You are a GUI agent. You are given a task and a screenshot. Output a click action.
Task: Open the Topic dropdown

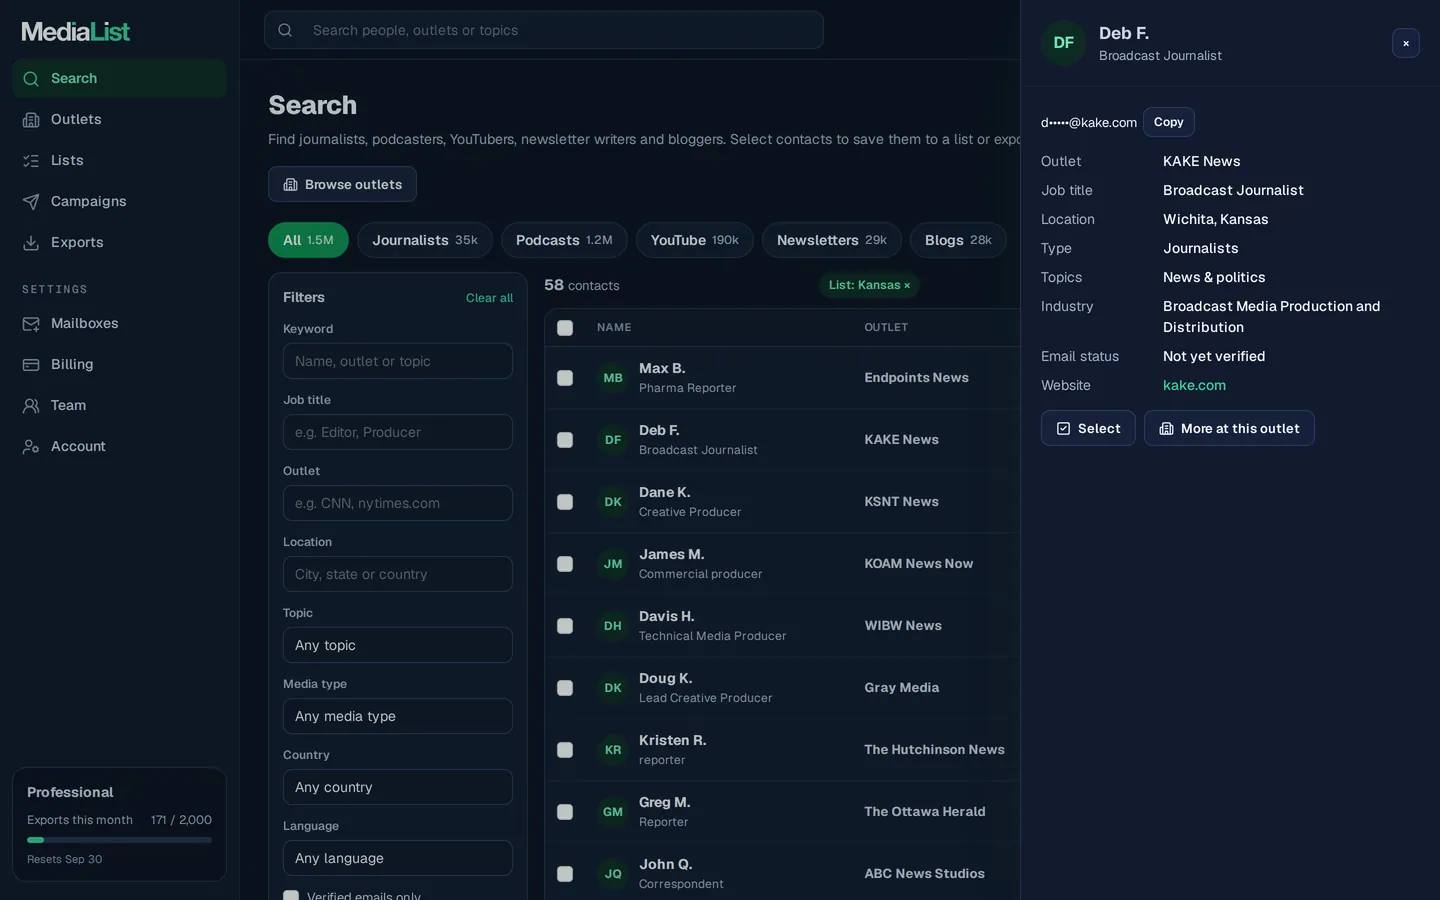click(398, 645)
